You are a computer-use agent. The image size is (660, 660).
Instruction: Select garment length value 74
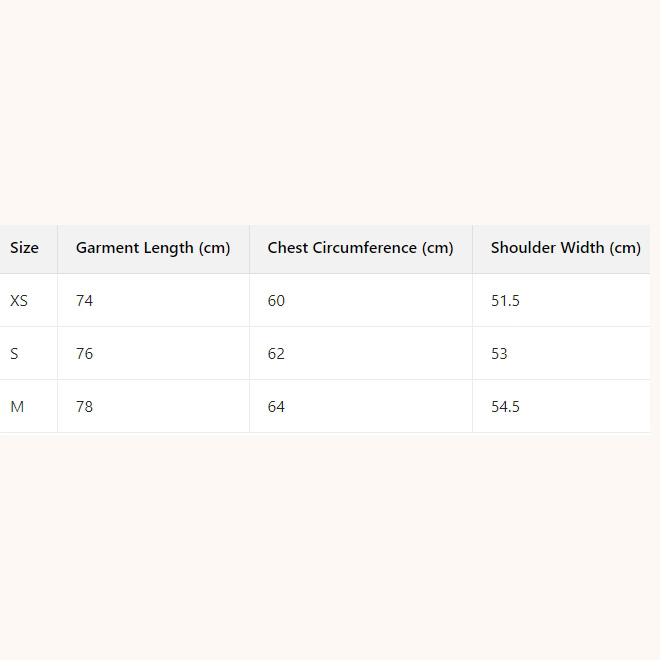point(84,300)
